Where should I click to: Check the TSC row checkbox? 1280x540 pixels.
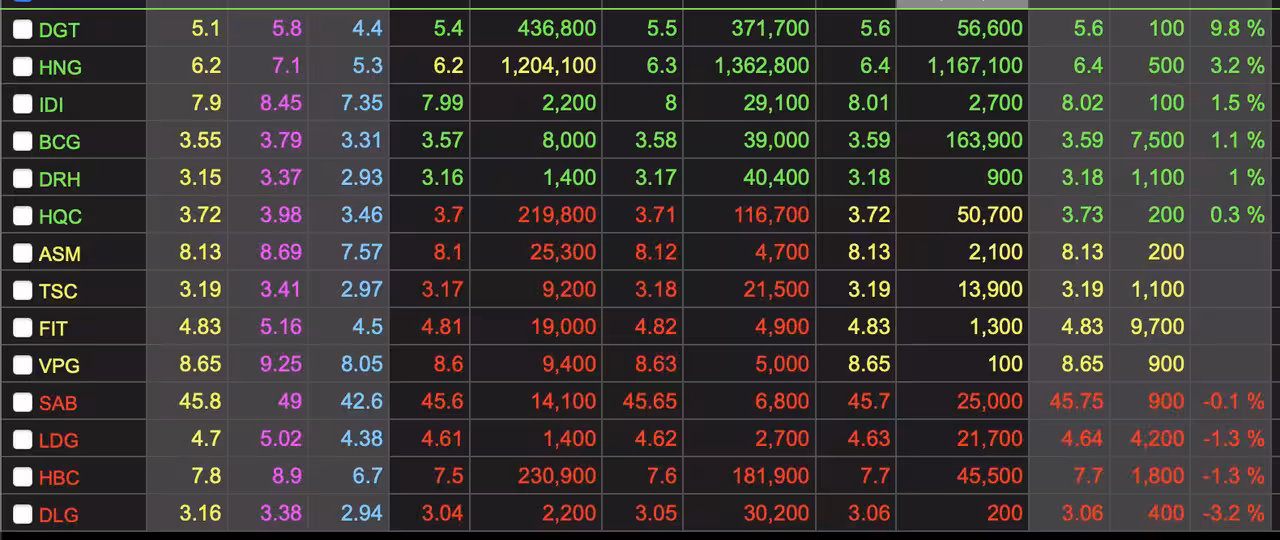(x=22, y=291)
